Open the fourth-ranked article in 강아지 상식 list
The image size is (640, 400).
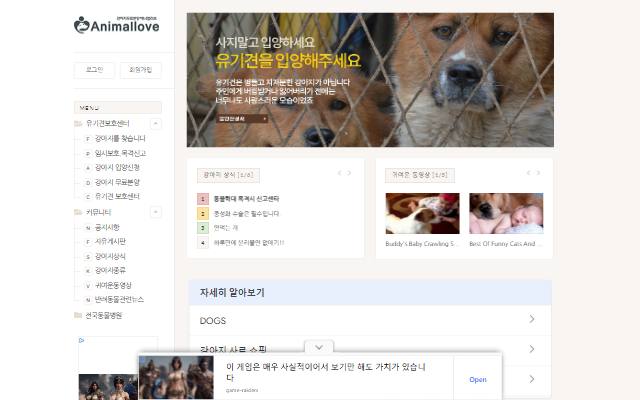(x=249, y=242)
